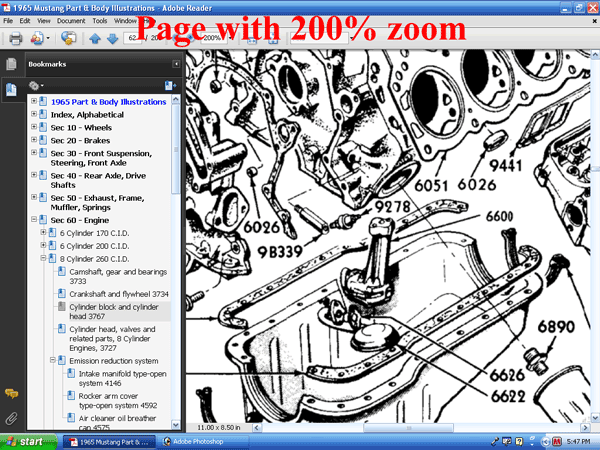600x450 pixels.
Task: Open Cylinder block and cylinder head 3767
Action: (114, 311)
